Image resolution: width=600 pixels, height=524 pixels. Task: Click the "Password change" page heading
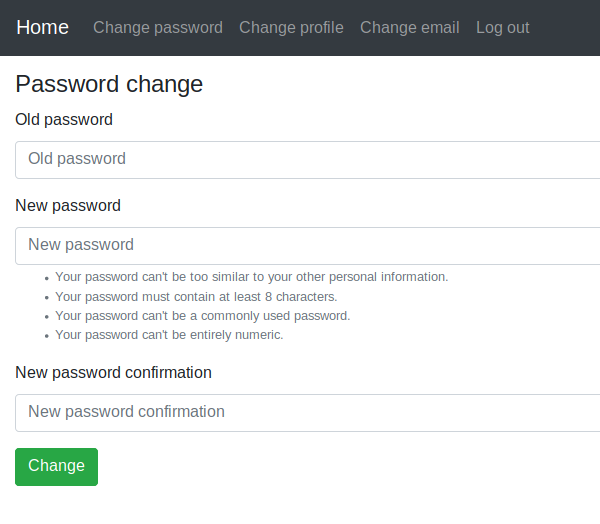click(x=109, y=84)
